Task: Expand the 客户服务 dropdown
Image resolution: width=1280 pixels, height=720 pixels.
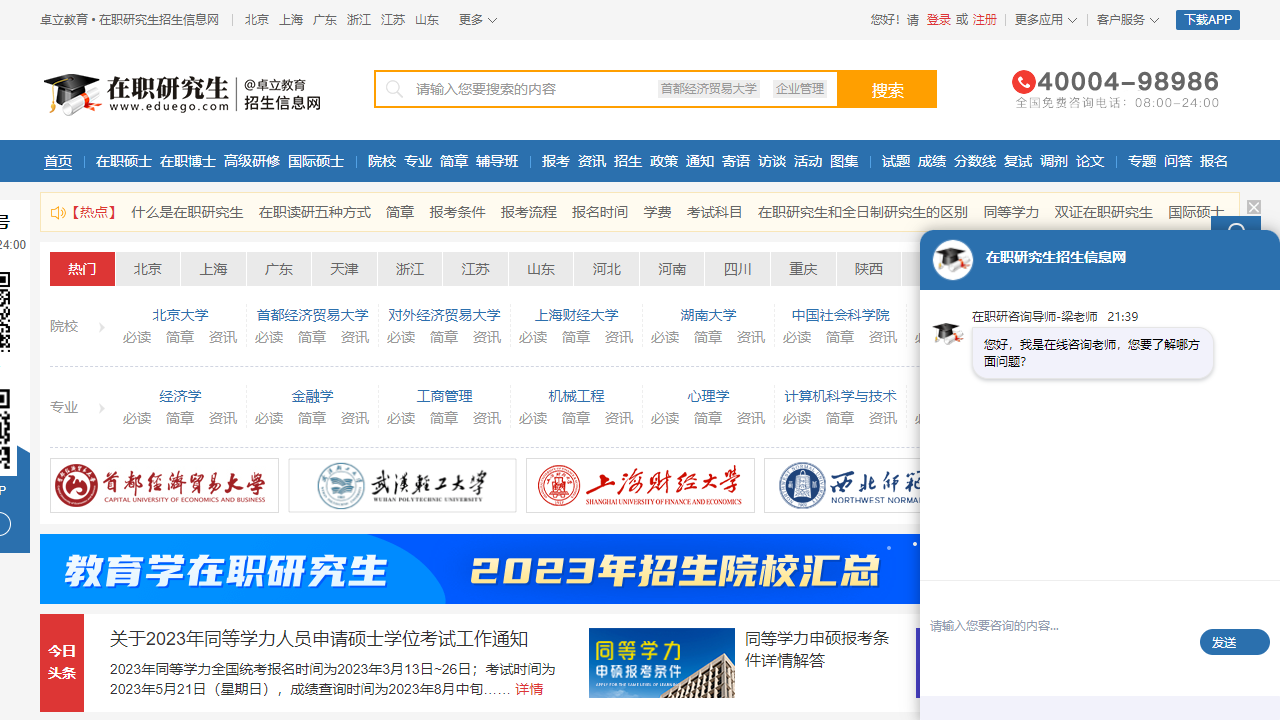Action: tap(1127, 20)
